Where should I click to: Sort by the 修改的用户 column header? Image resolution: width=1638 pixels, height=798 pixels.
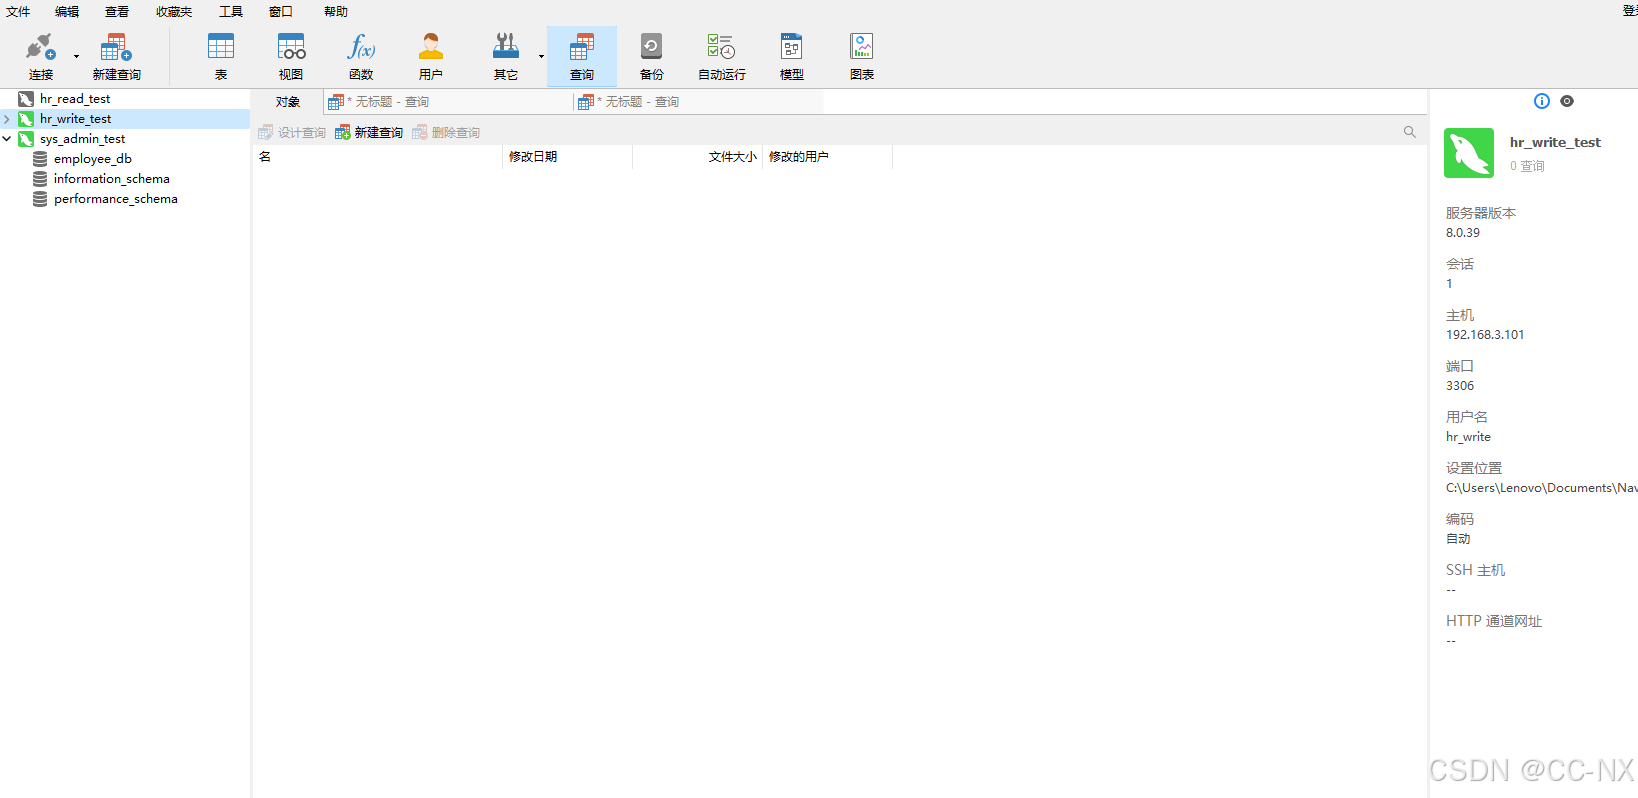pos(828,157)
